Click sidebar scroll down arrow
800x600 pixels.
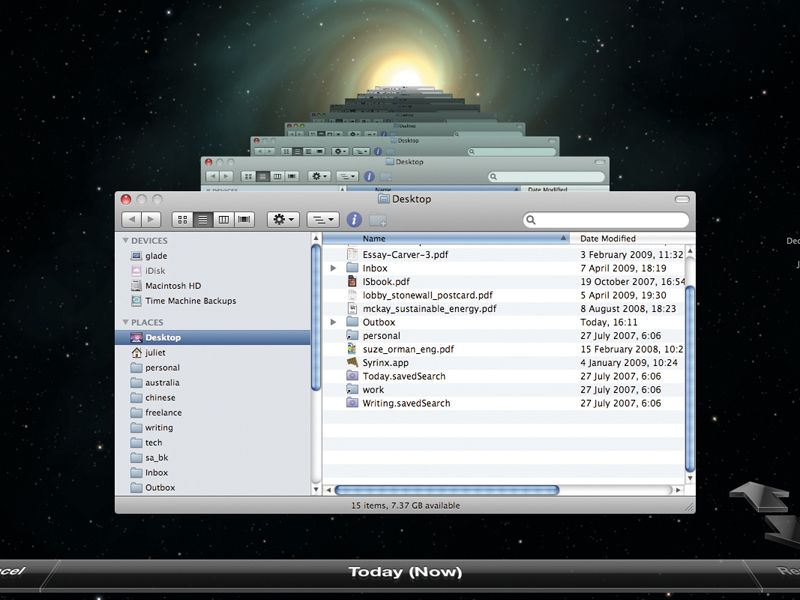point(316,489)
